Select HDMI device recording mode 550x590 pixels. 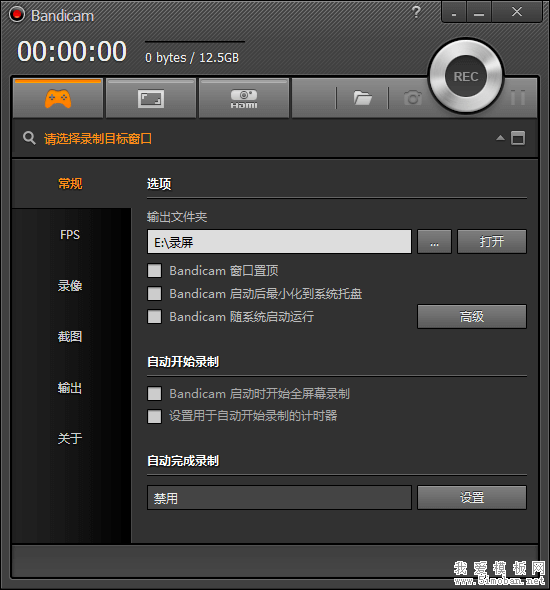pos(244,99)
